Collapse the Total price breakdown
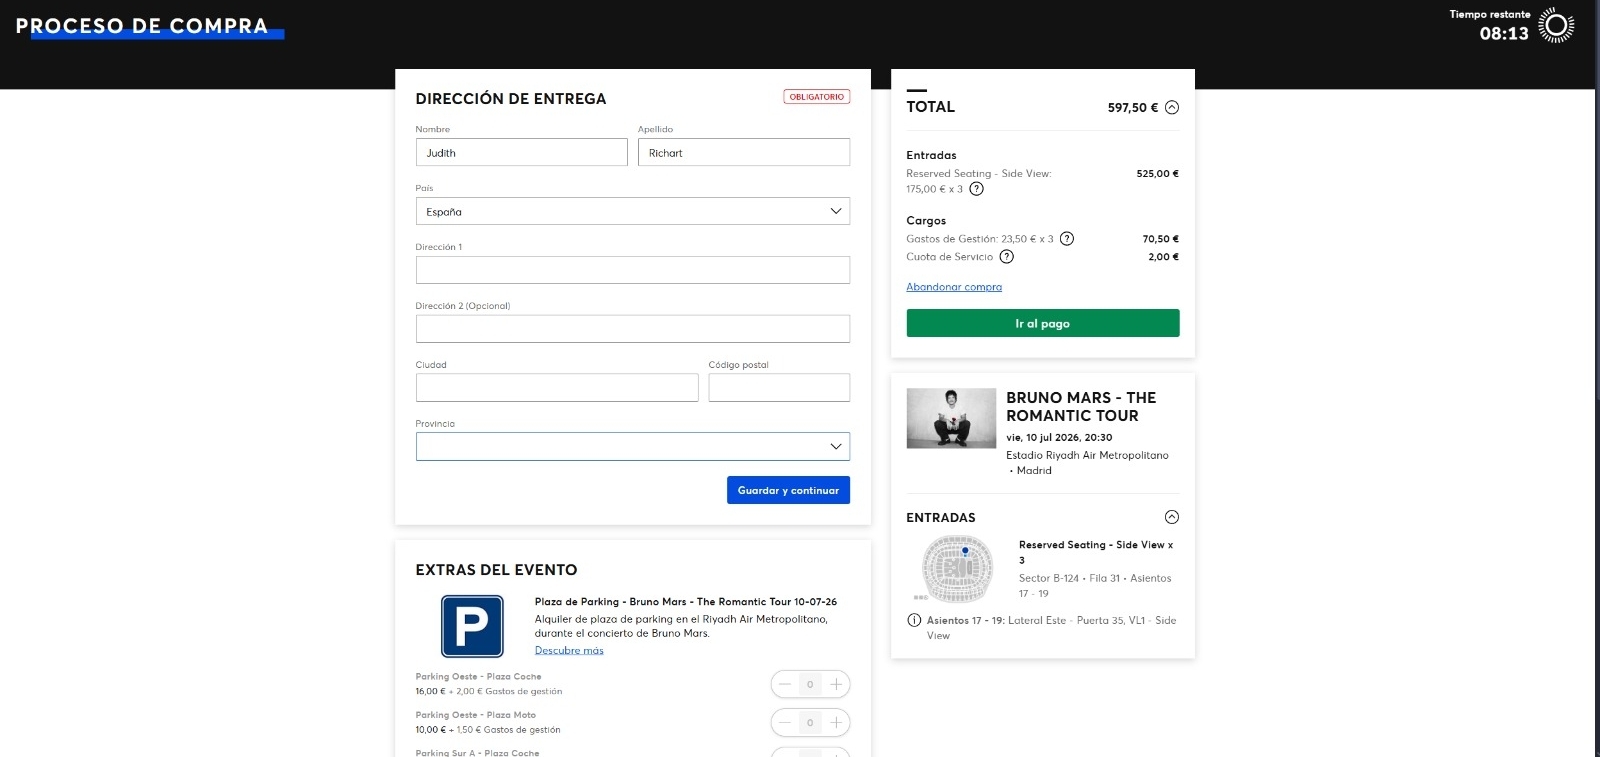This screenshot has height=757, width=1600. pyautogui.click(x=1172, y=108)
